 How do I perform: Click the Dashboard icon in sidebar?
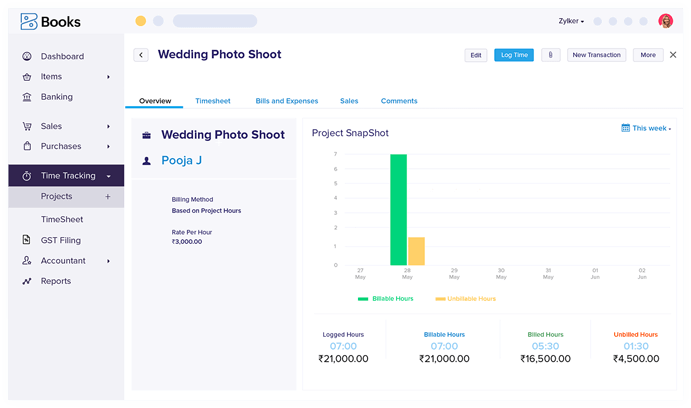coord(27,56)
